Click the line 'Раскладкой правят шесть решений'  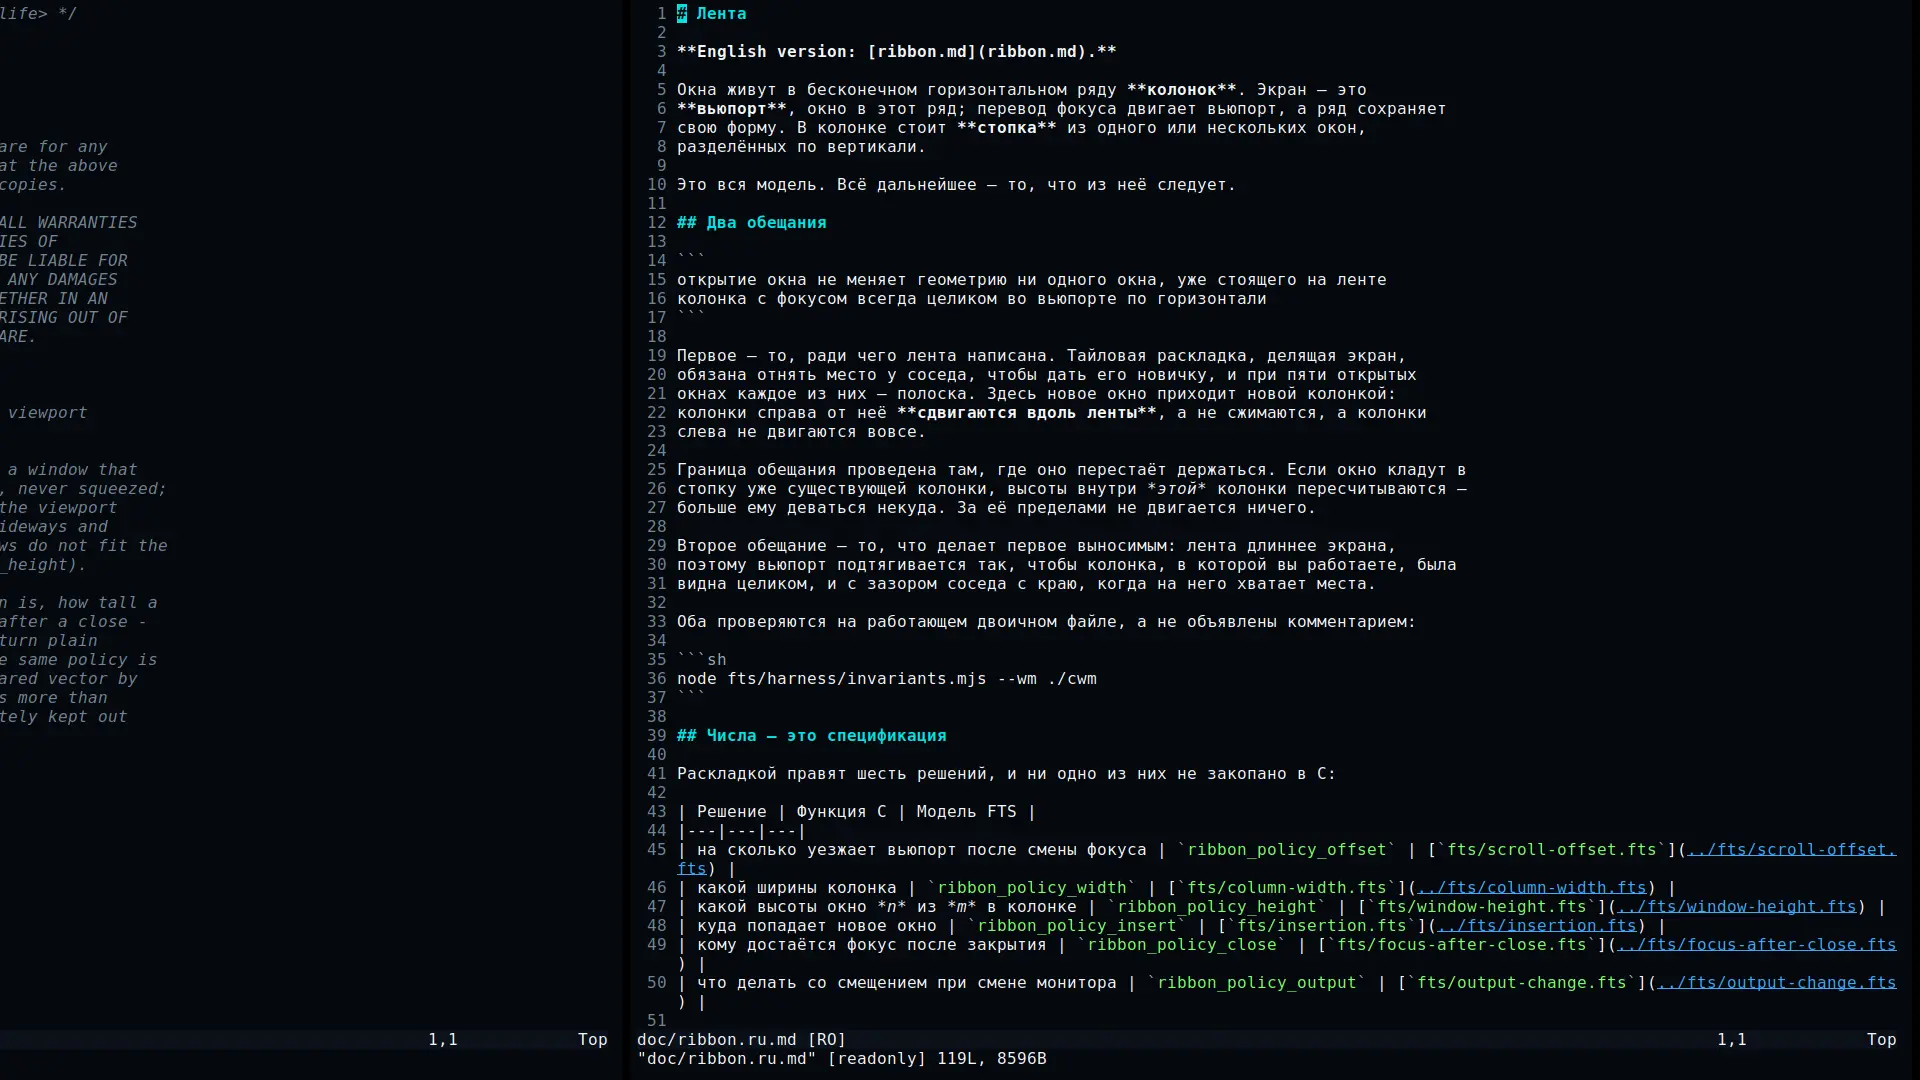click(1007, 774)
